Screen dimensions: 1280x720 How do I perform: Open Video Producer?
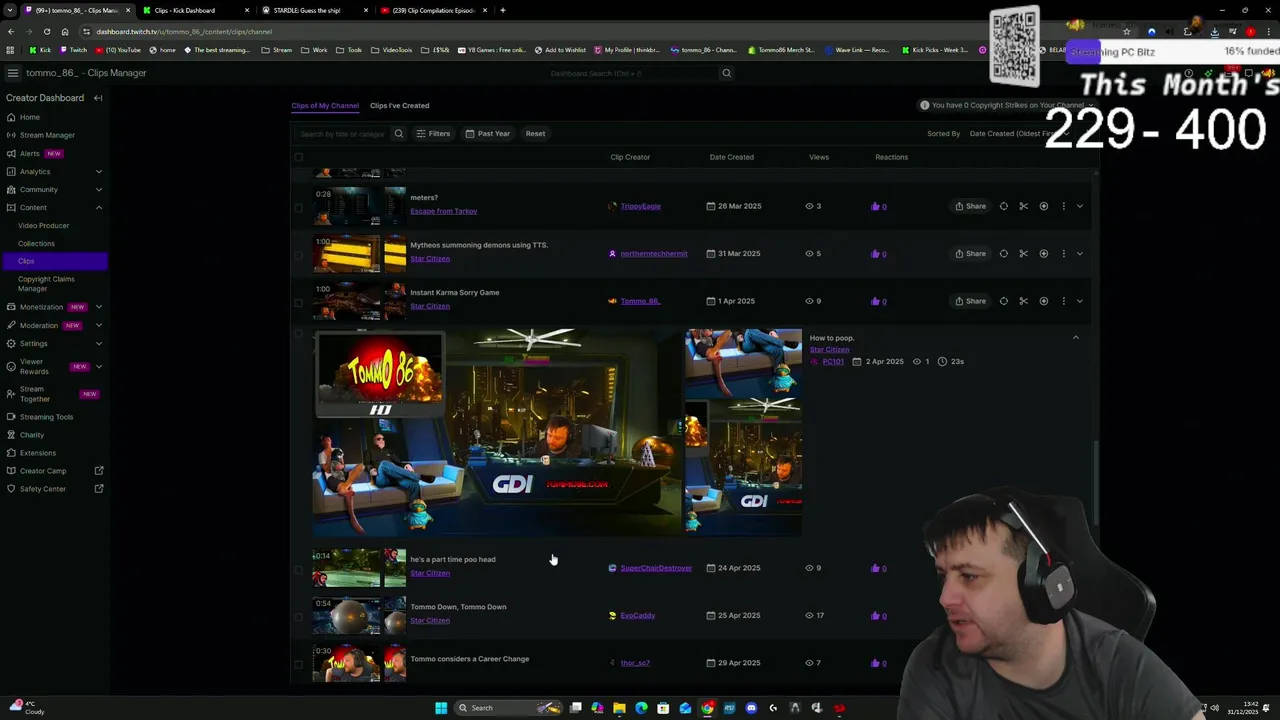(43, 225)
